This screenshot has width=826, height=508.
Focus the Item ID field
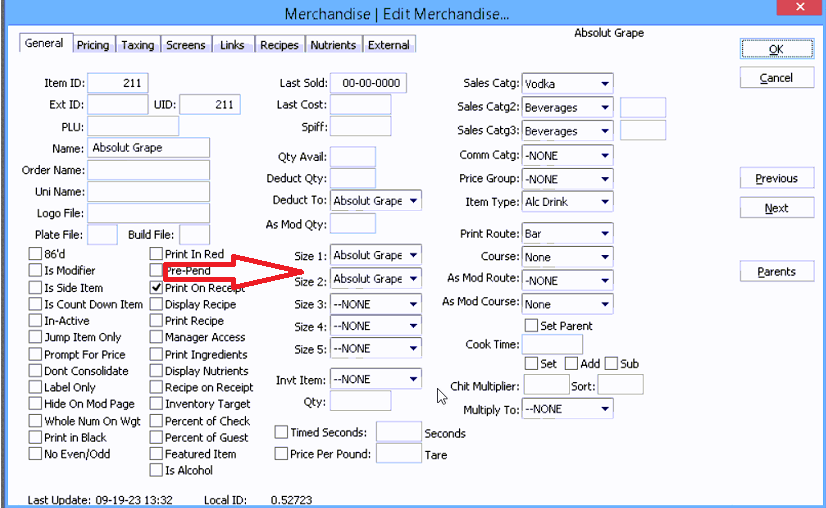(x=117, y=83)
